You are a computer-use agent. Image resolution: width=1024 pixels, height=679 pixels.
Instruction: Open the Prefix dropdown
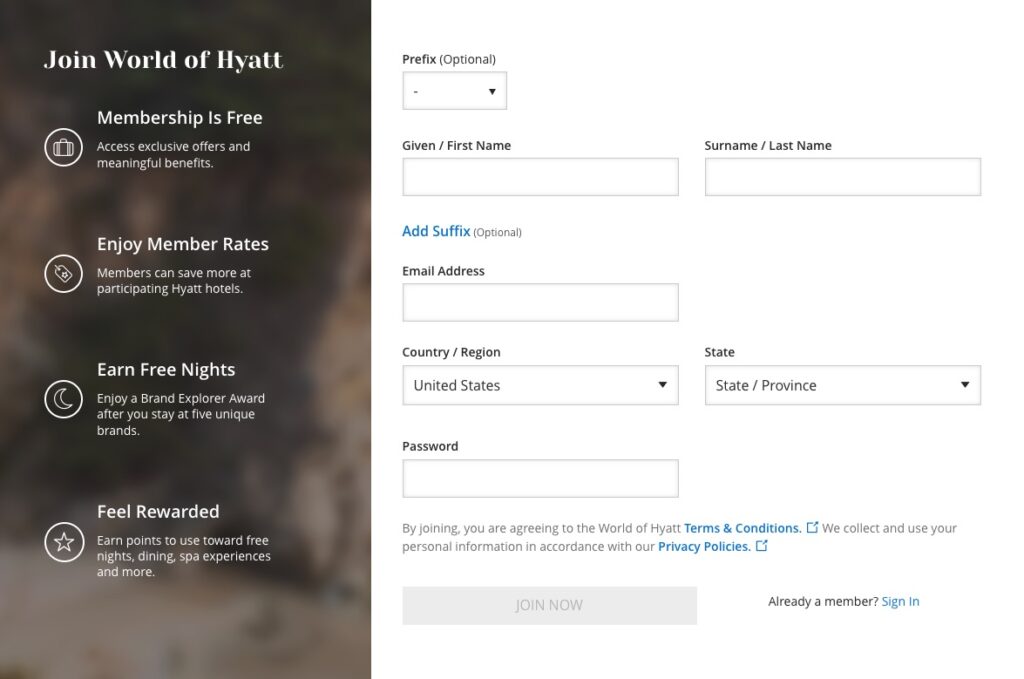(x=454, y=91)
